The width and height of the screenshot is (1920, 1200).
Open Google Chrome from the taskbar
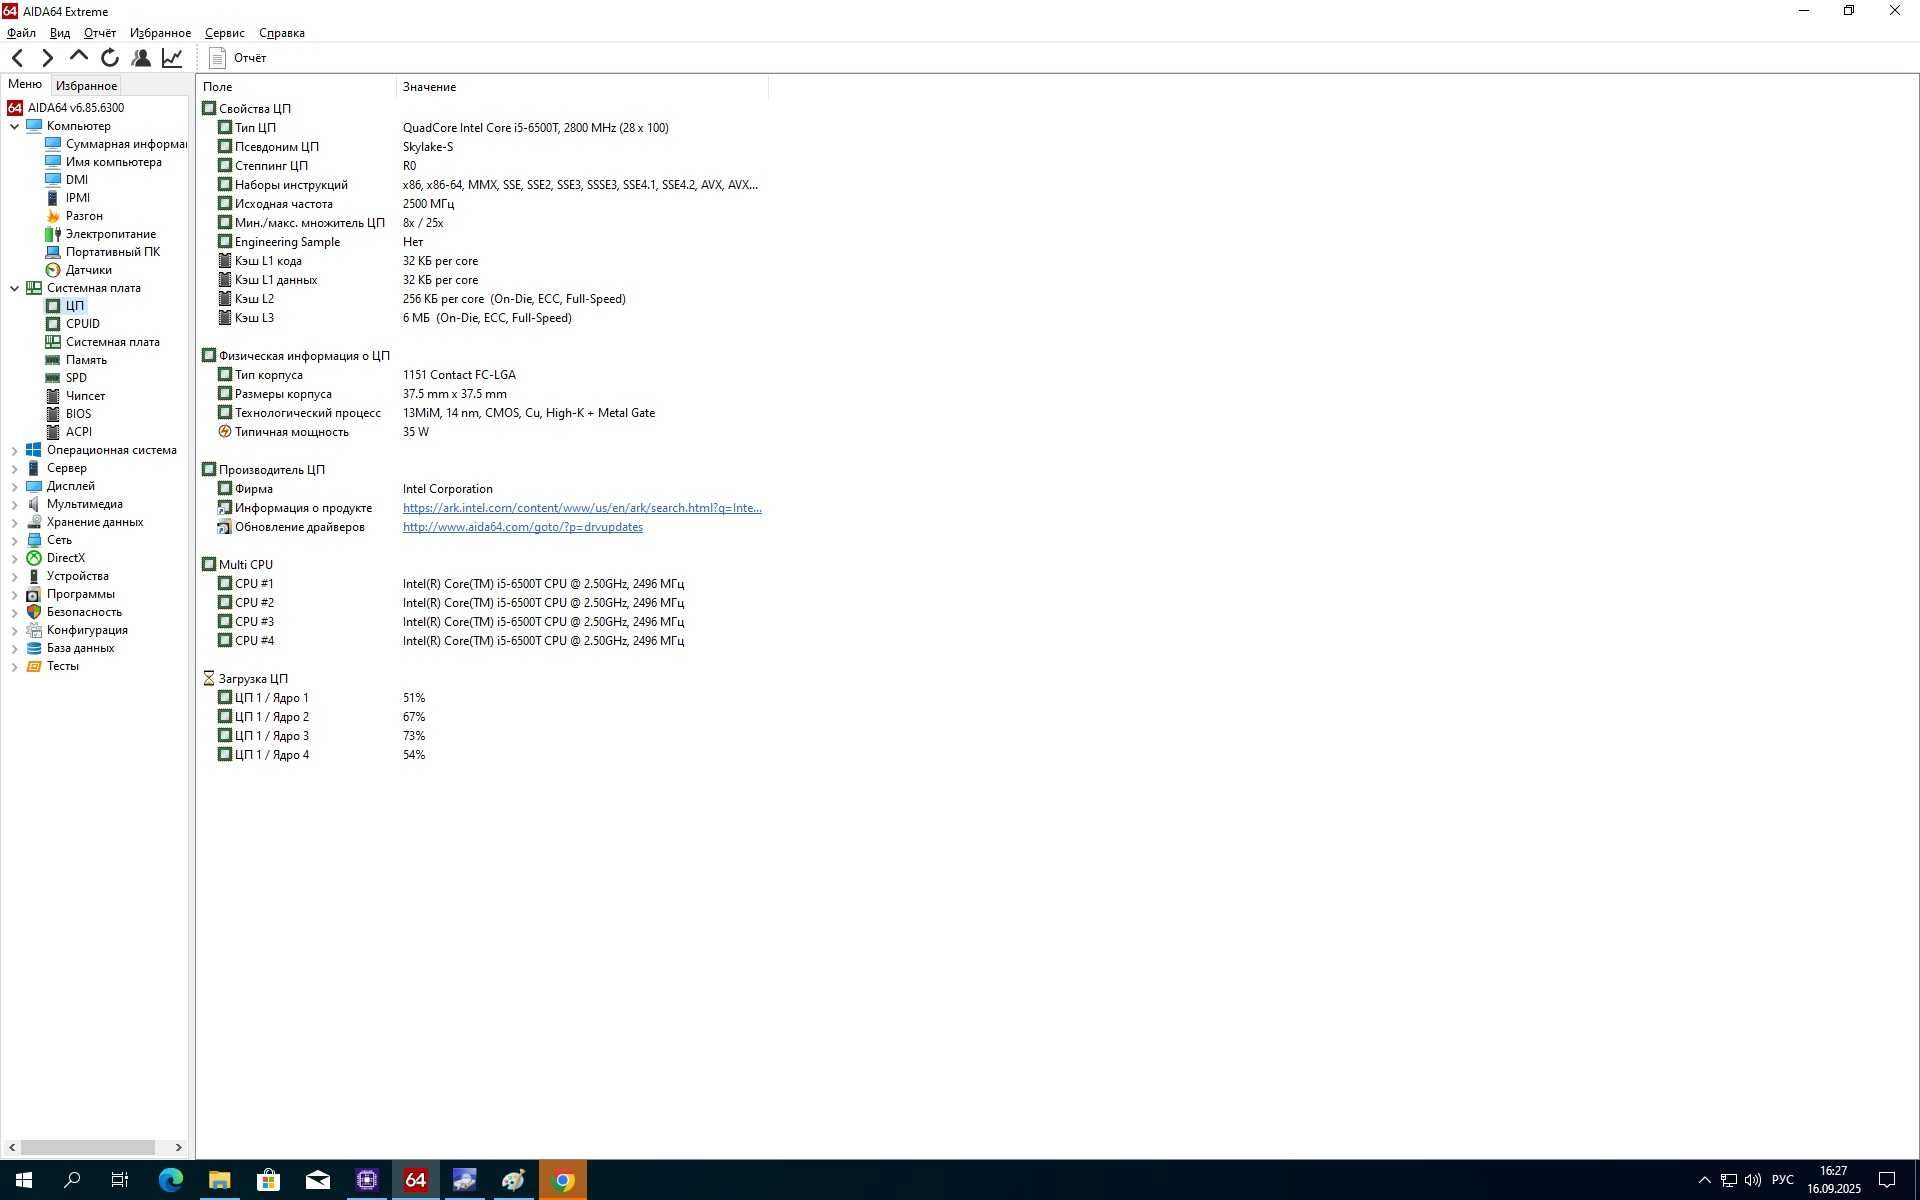563,1180
